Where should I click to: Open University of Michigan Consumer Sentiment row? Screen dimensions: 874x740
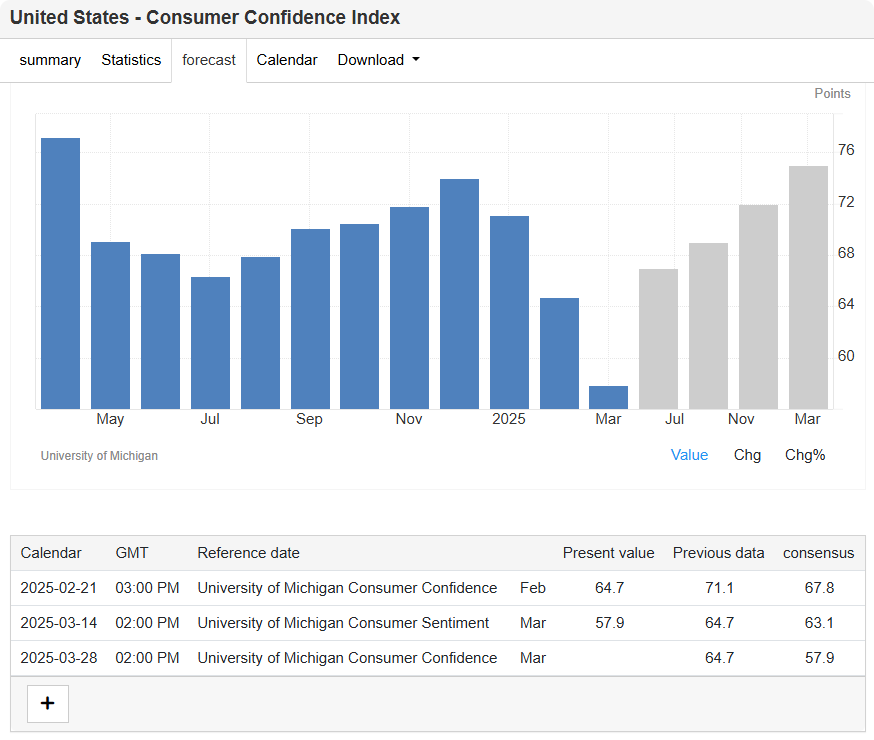pos(343,623)
